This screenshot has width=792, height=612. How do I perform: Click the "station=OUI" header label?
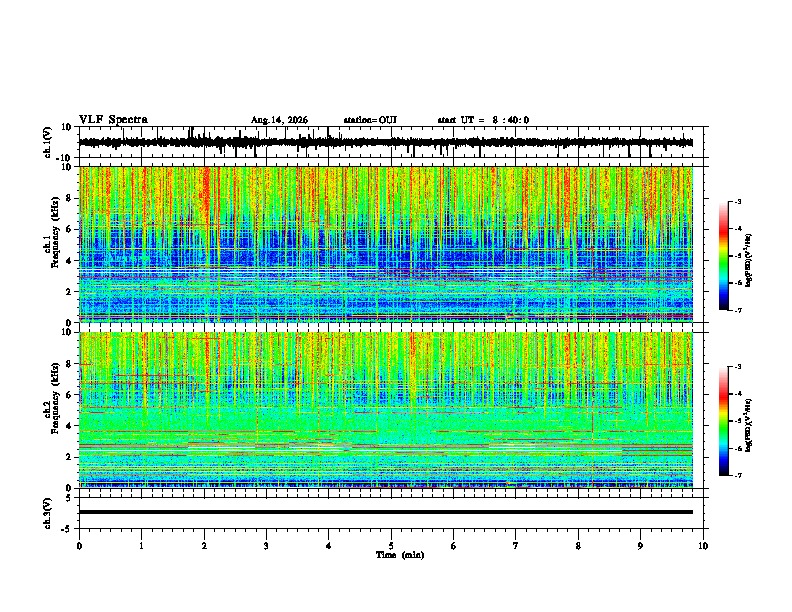click(x=370, y=120)
